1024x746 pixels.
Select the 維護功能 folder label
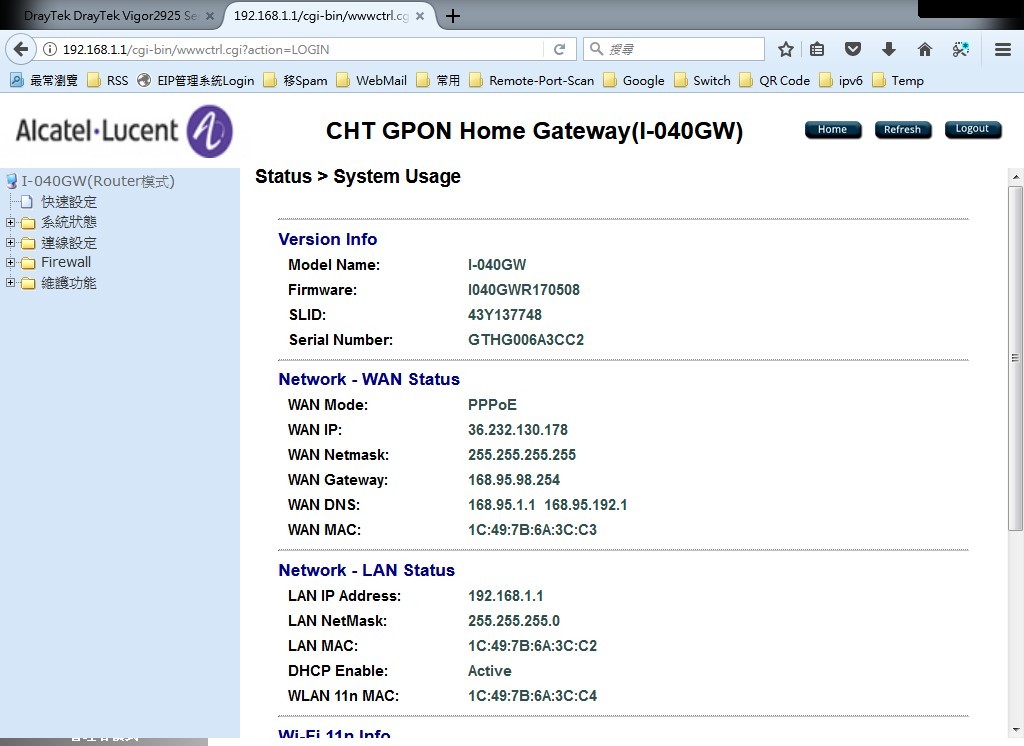coord(69,283)
